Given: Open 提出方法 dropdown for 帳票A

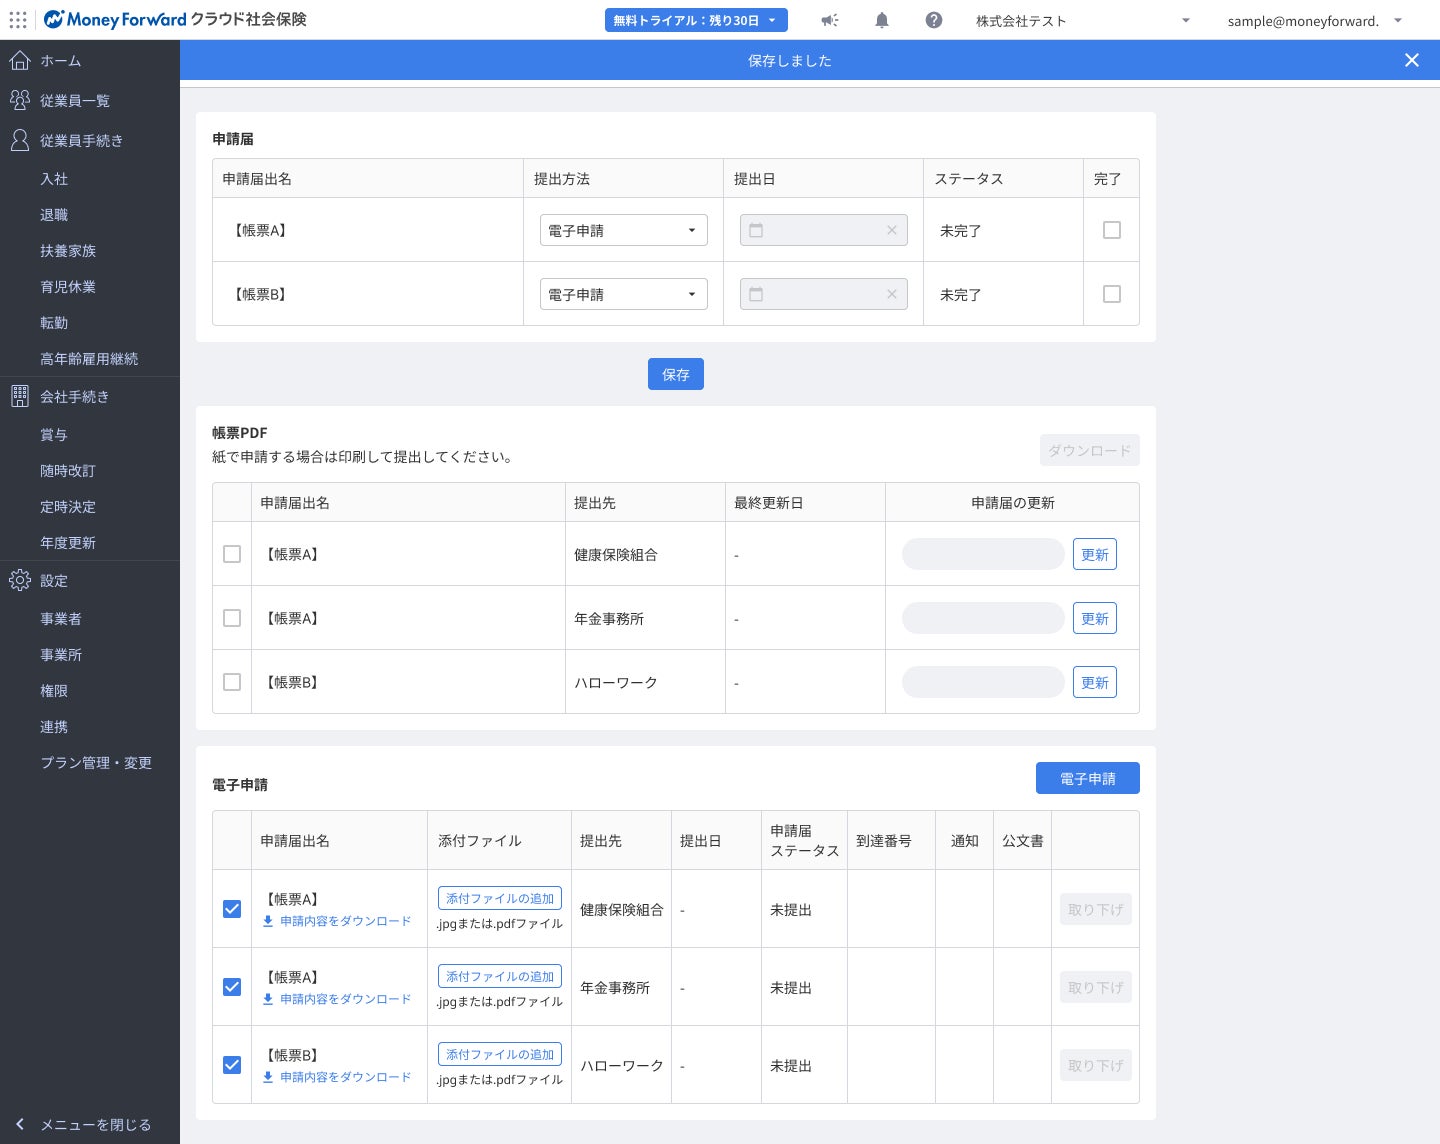Looking at the screenshot, I should point(624,230).
